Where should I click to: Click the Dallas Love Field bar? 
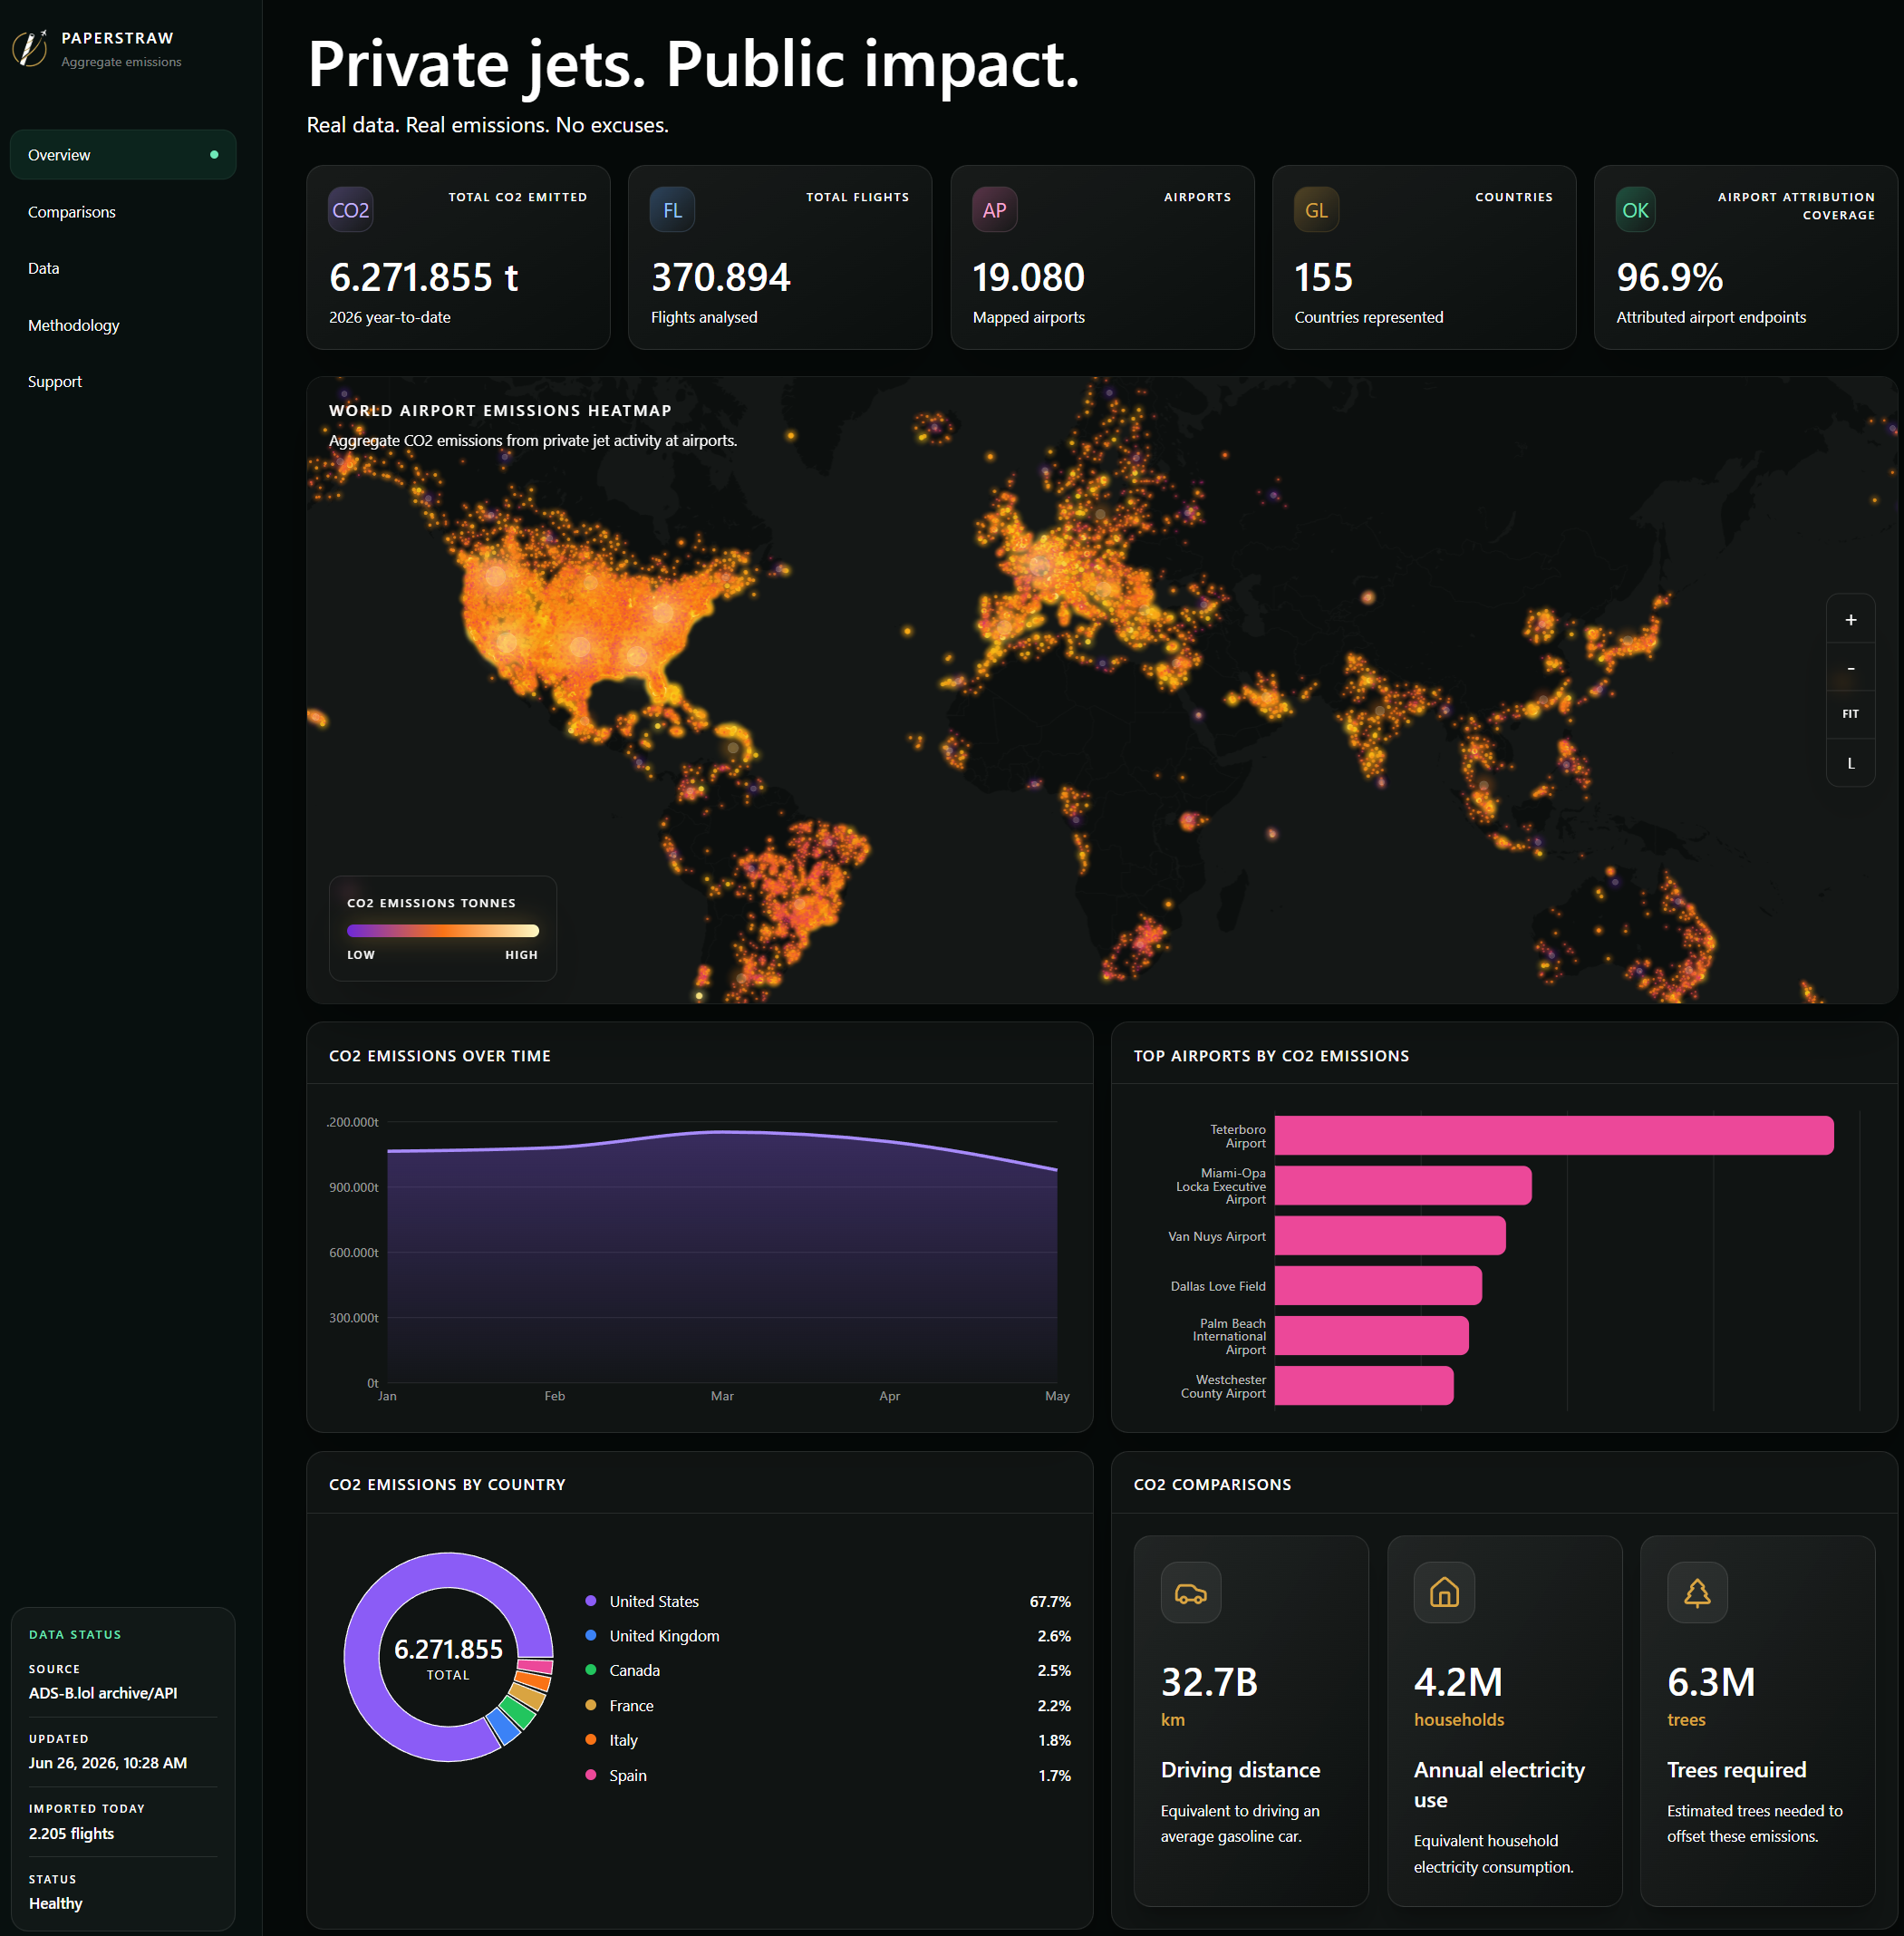point(1378,1285)
